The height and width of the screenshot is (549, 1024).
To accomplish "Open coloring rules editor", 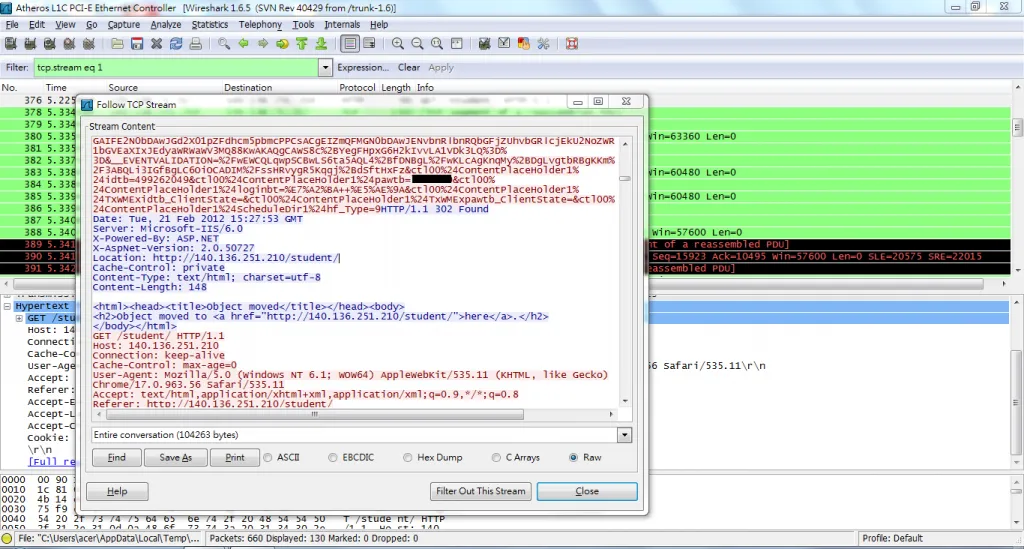I will [524, 44].
